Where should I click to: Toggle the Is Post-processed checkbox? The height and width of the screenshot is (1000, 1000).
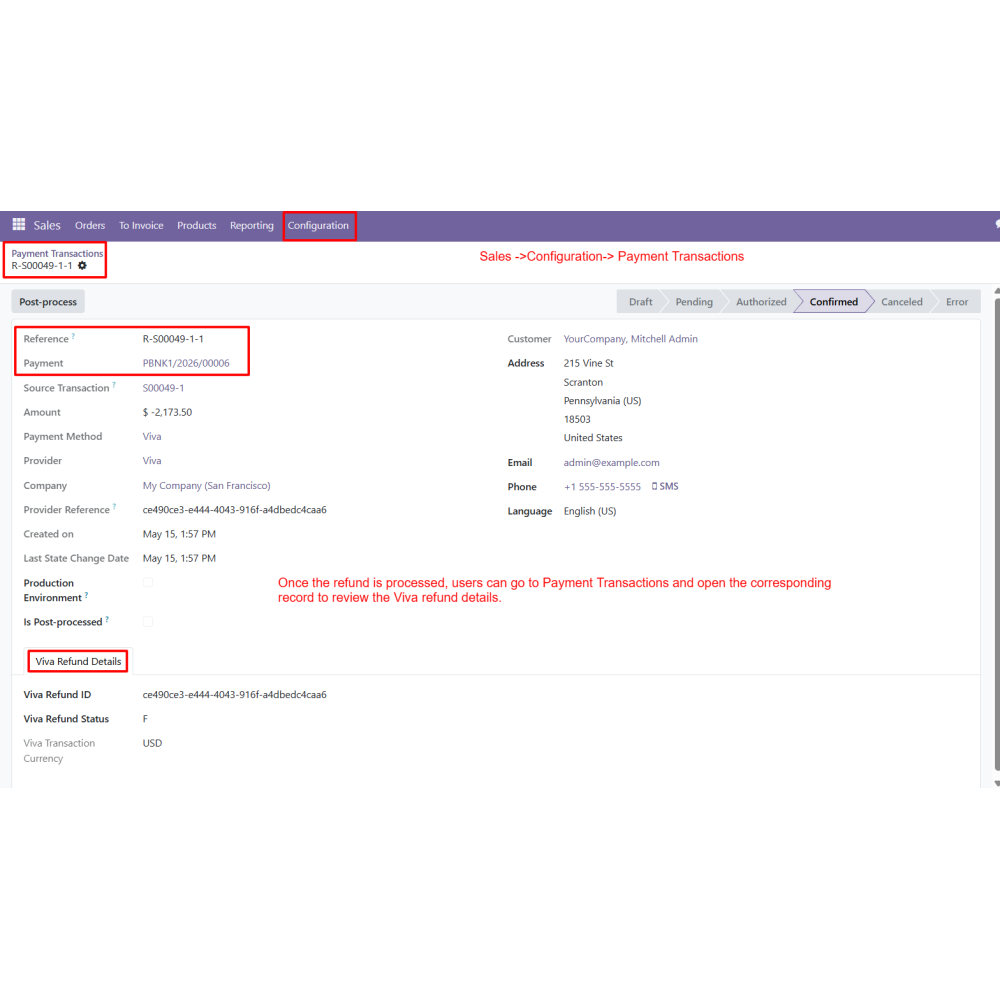[x=148, y=621]
